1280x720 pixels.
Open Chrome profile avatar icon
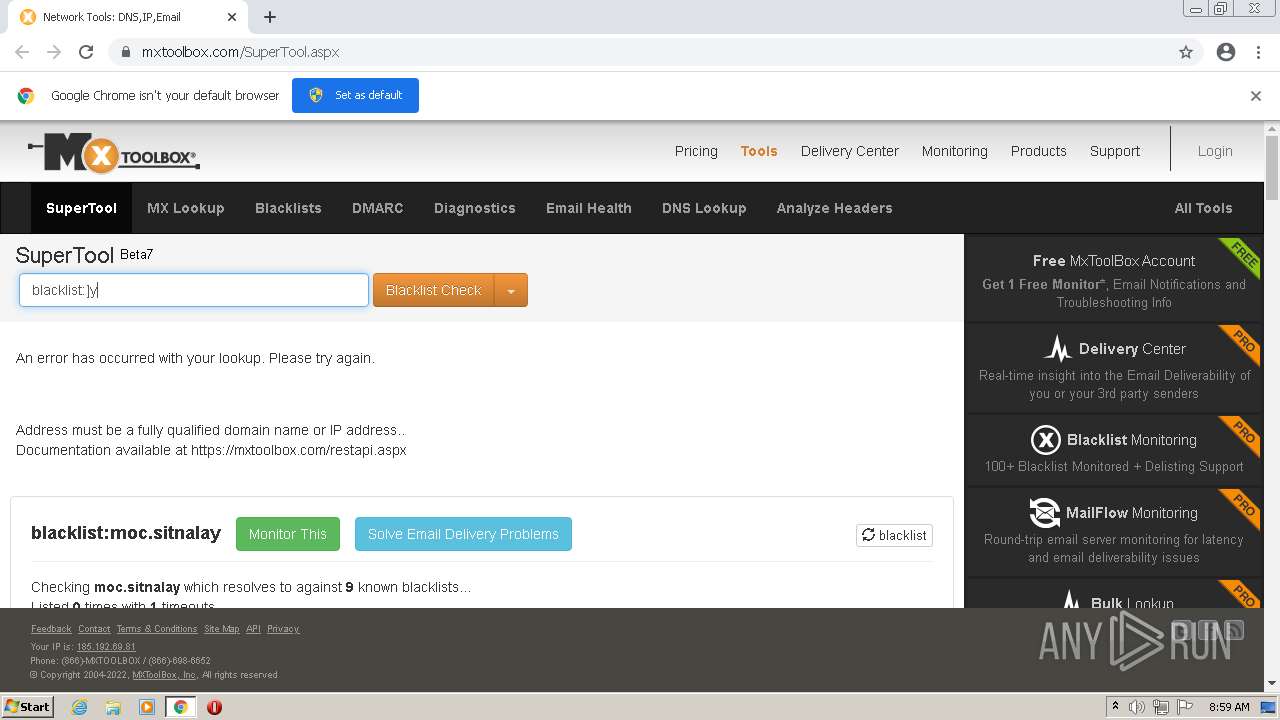coord(1226,52)
